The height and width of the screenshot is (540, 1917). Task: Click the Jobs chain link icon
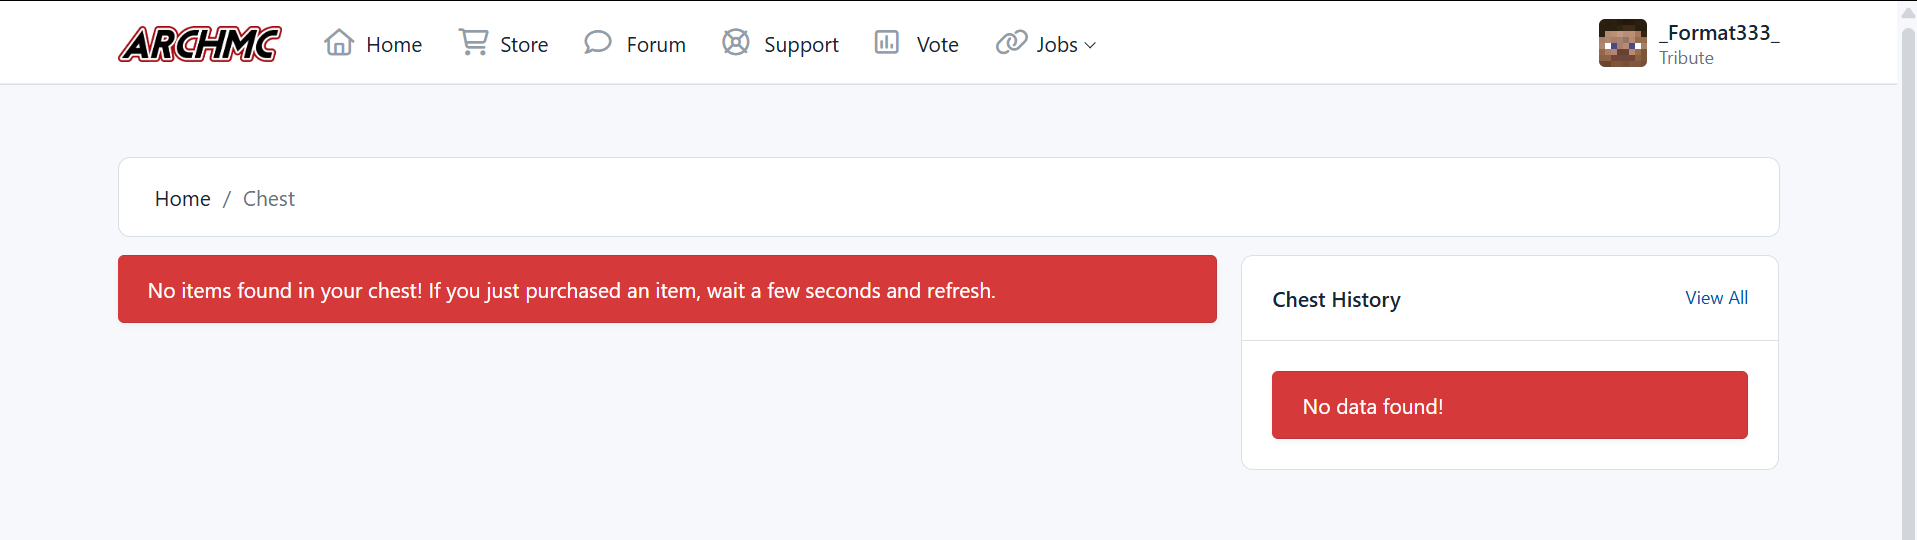[x=1011, y=42]
